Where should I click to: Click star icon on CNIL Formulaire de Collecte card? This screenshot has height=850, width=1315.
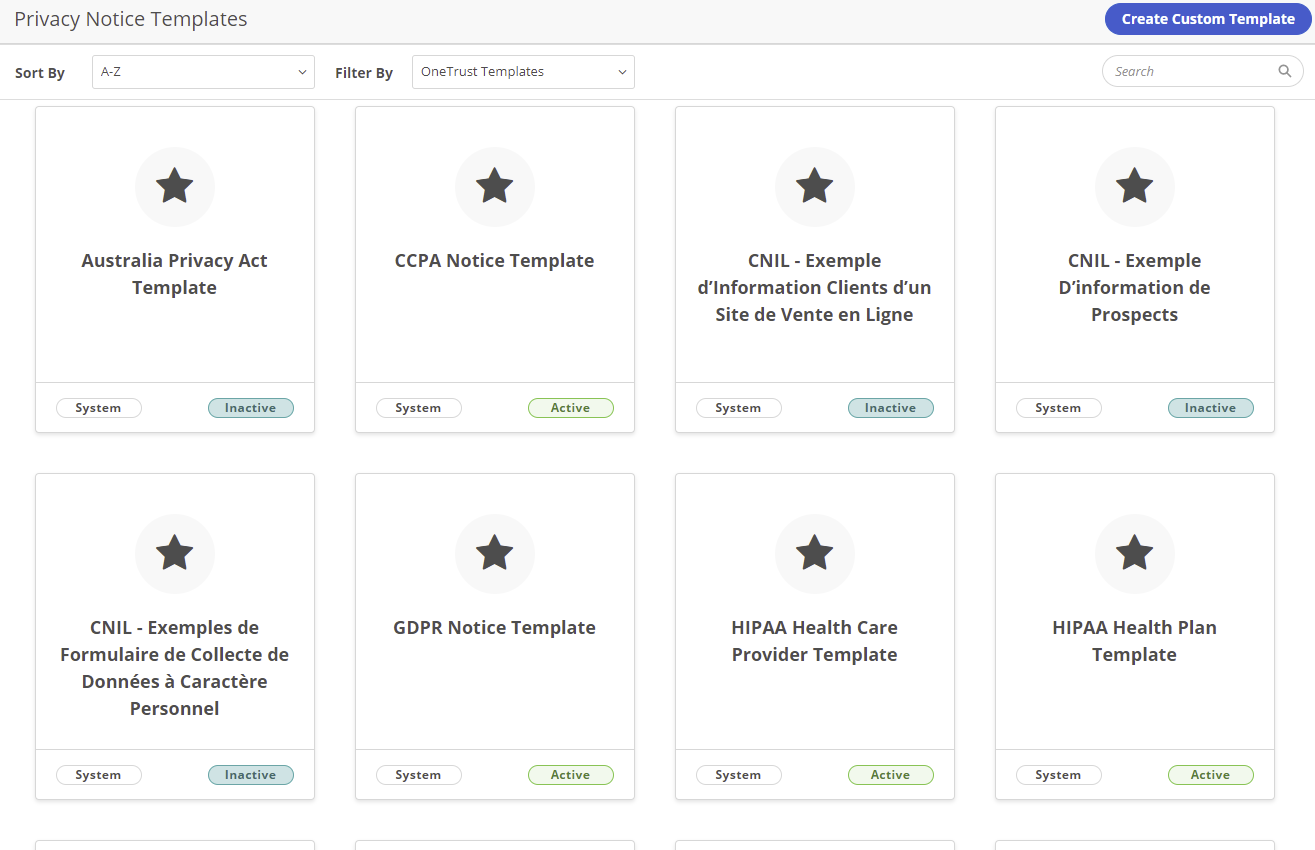[x=175, y=553]
